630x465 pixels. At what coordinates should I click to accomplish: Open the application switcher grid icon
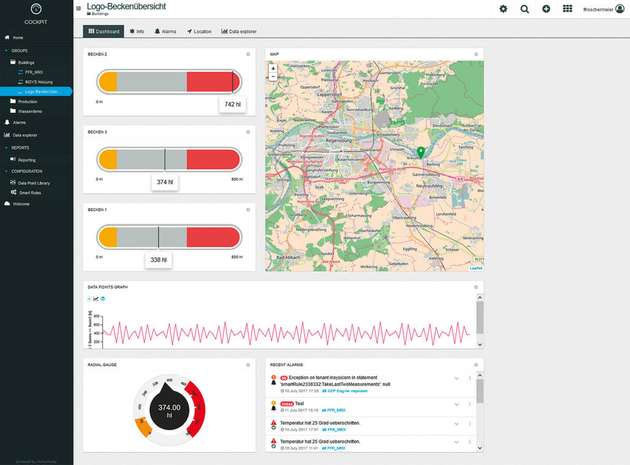click(x=567, y=8)
